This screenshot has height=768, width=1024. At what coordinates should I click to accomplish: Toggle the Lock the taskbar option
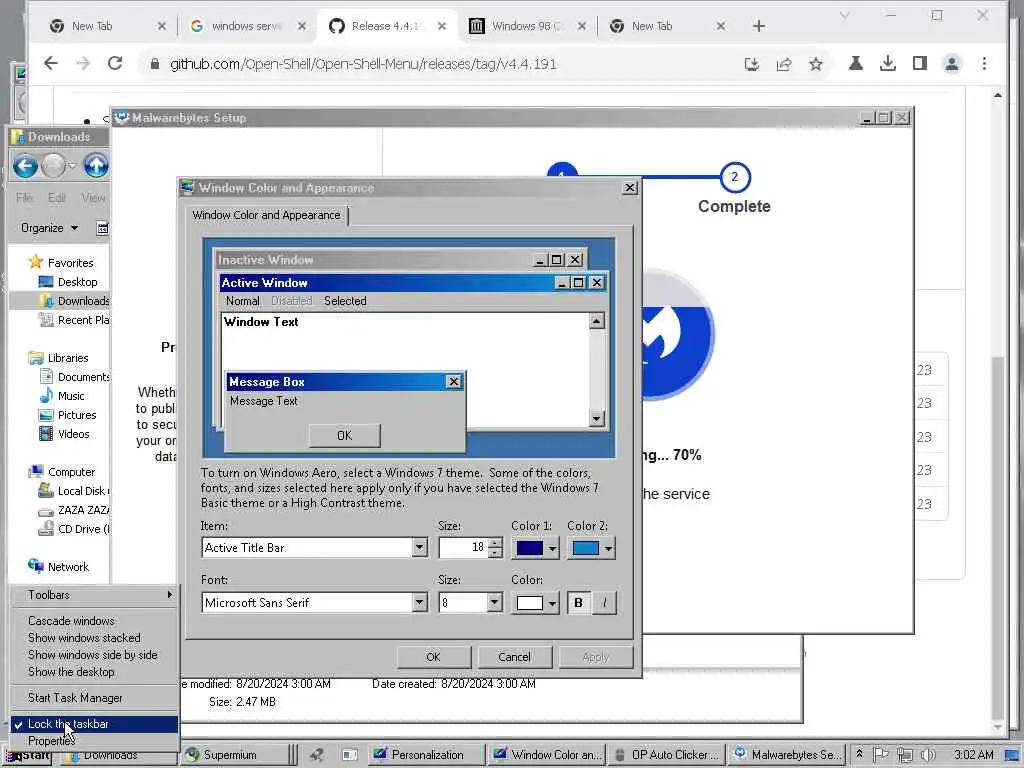tap(94, 724)
